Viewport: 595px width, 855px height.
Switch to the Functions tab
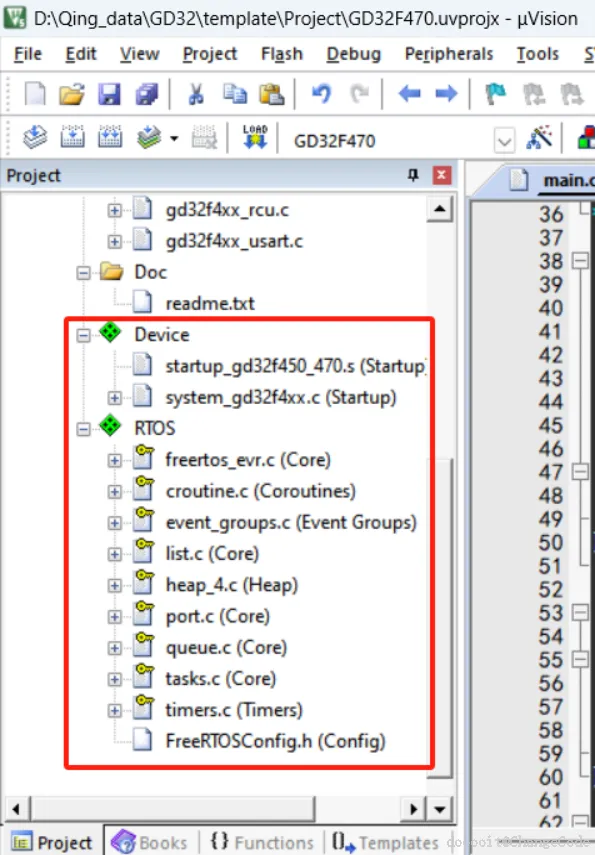point(262,842)
